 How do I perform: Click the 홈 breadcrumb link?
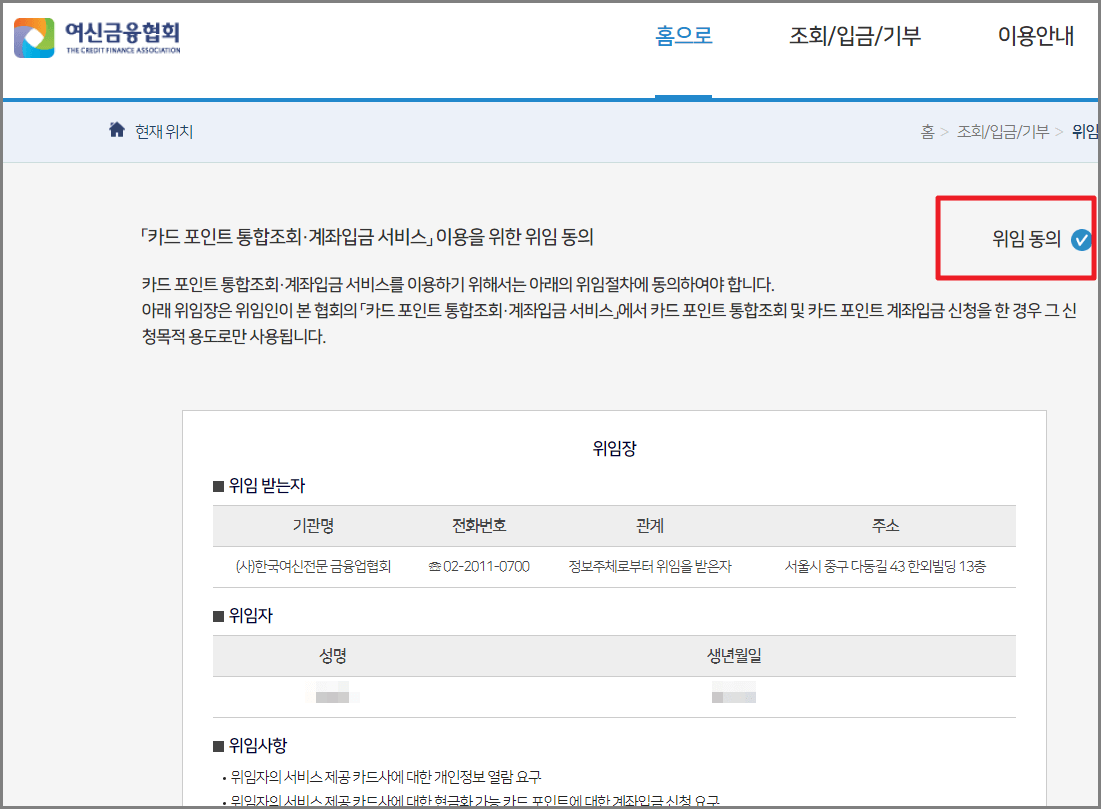(930, 131)
